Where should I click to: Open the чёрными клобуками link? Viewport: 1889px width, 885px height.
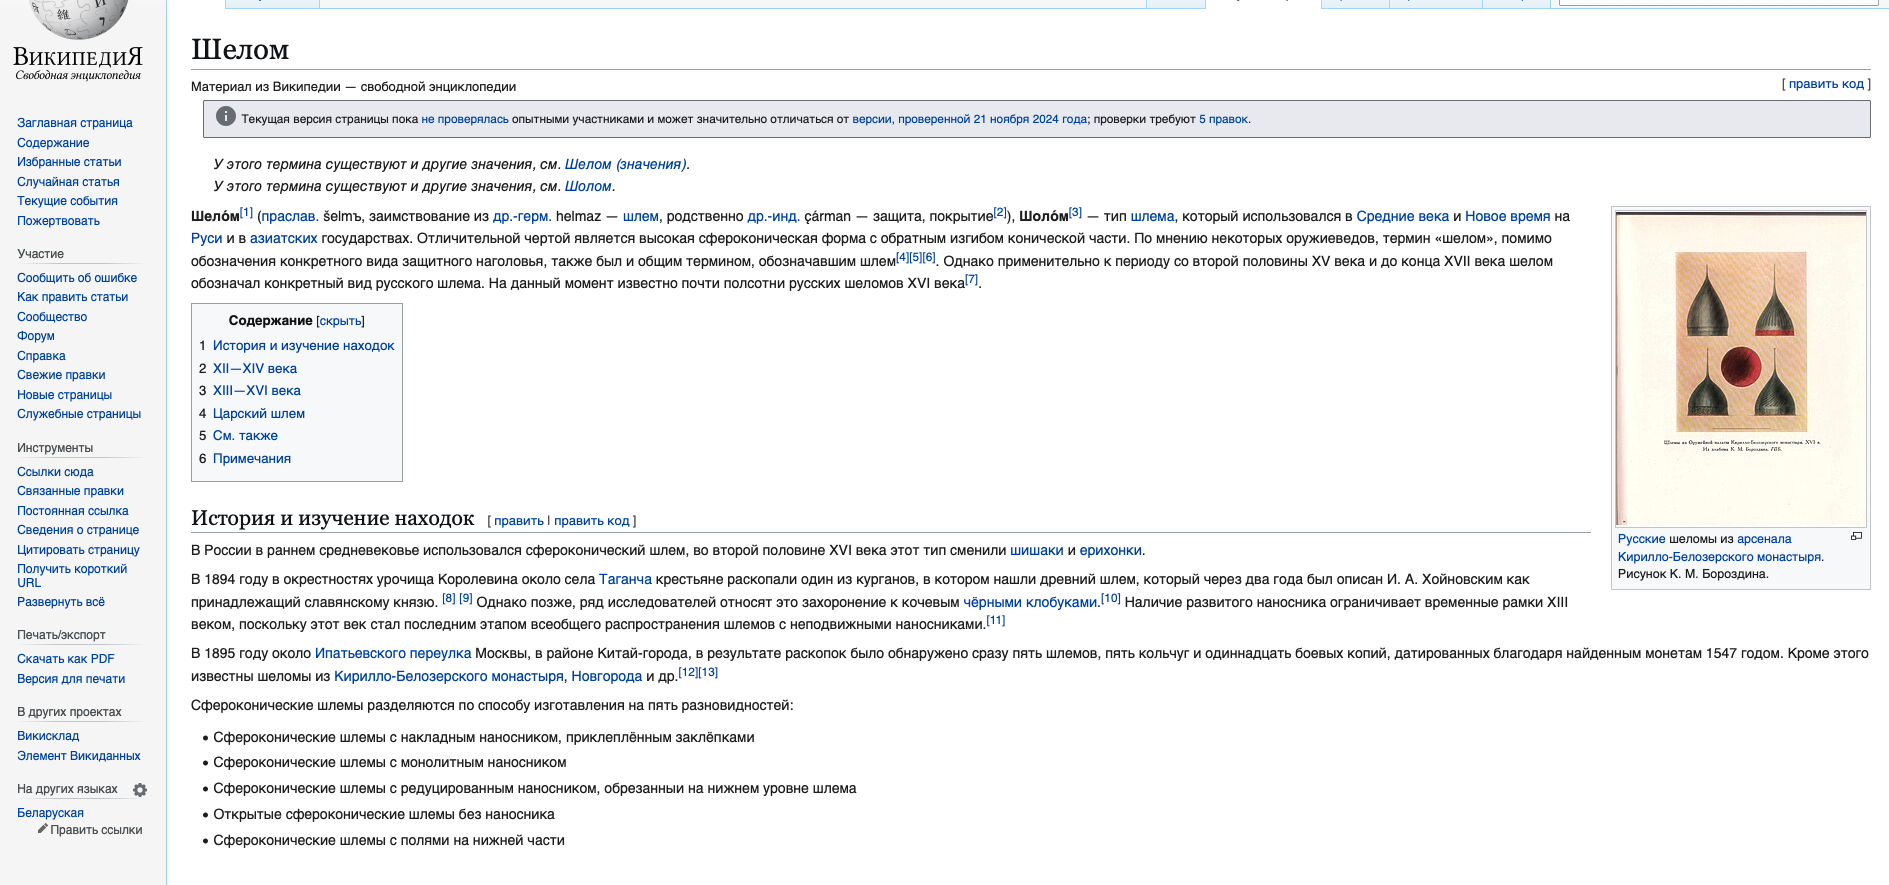click(1029, 602)
